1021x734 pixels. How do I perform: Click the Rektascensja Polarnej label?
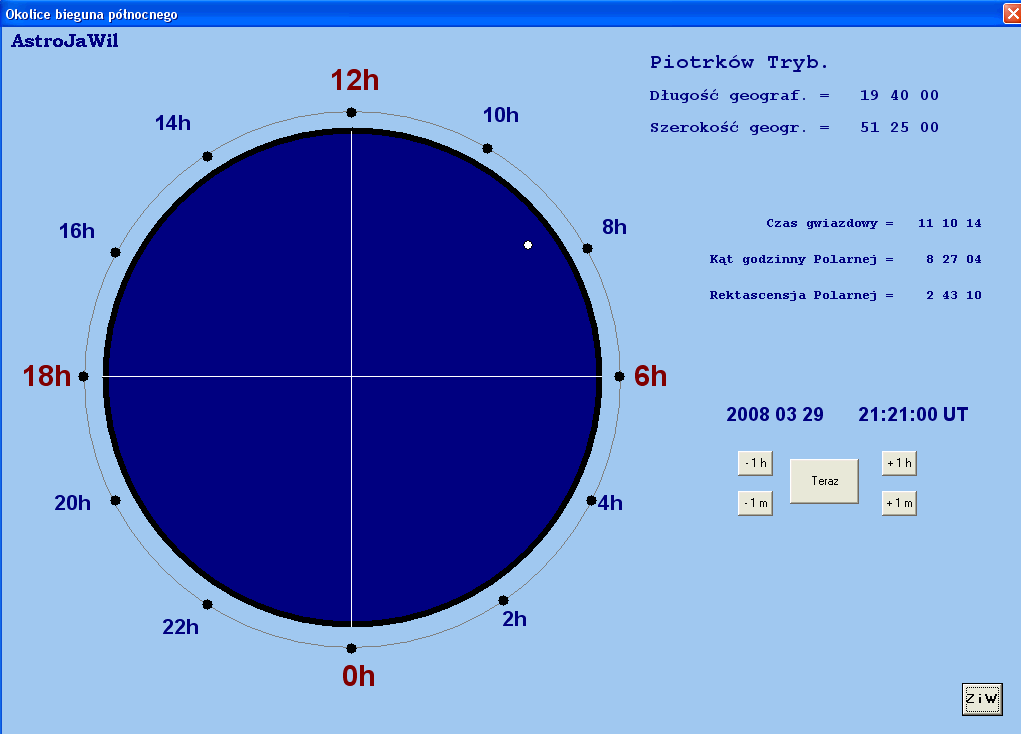click(793, 295)
